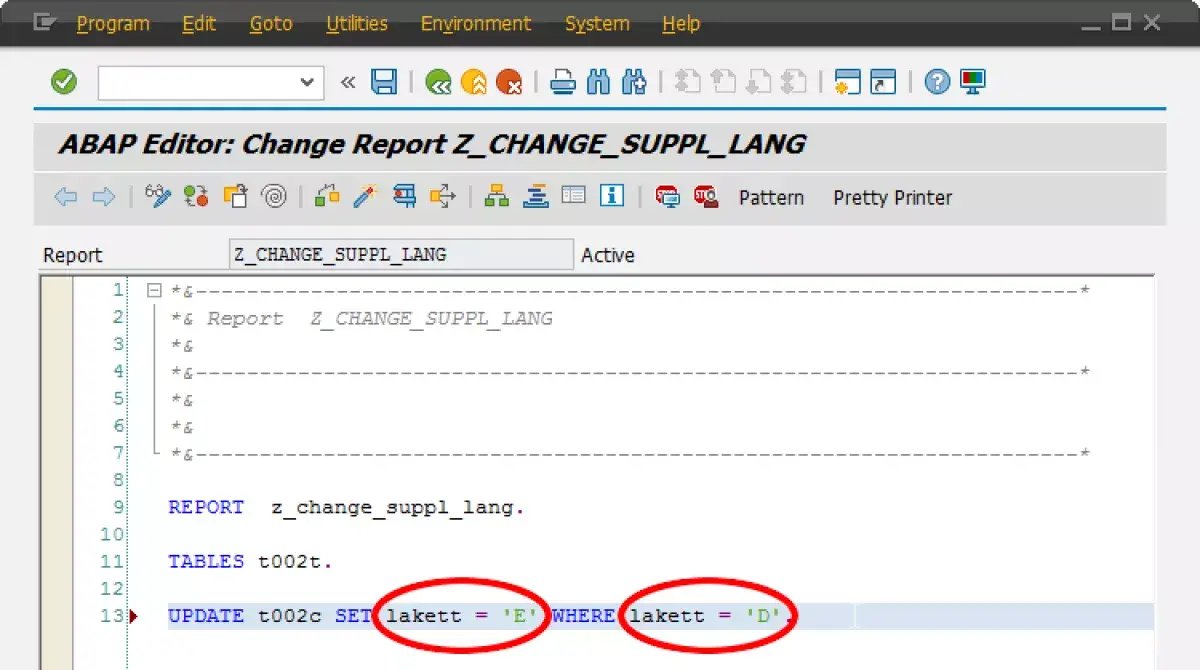Run syntax Check icon
Viewport: 1200px width, 670px height.
tap(327, 196)
